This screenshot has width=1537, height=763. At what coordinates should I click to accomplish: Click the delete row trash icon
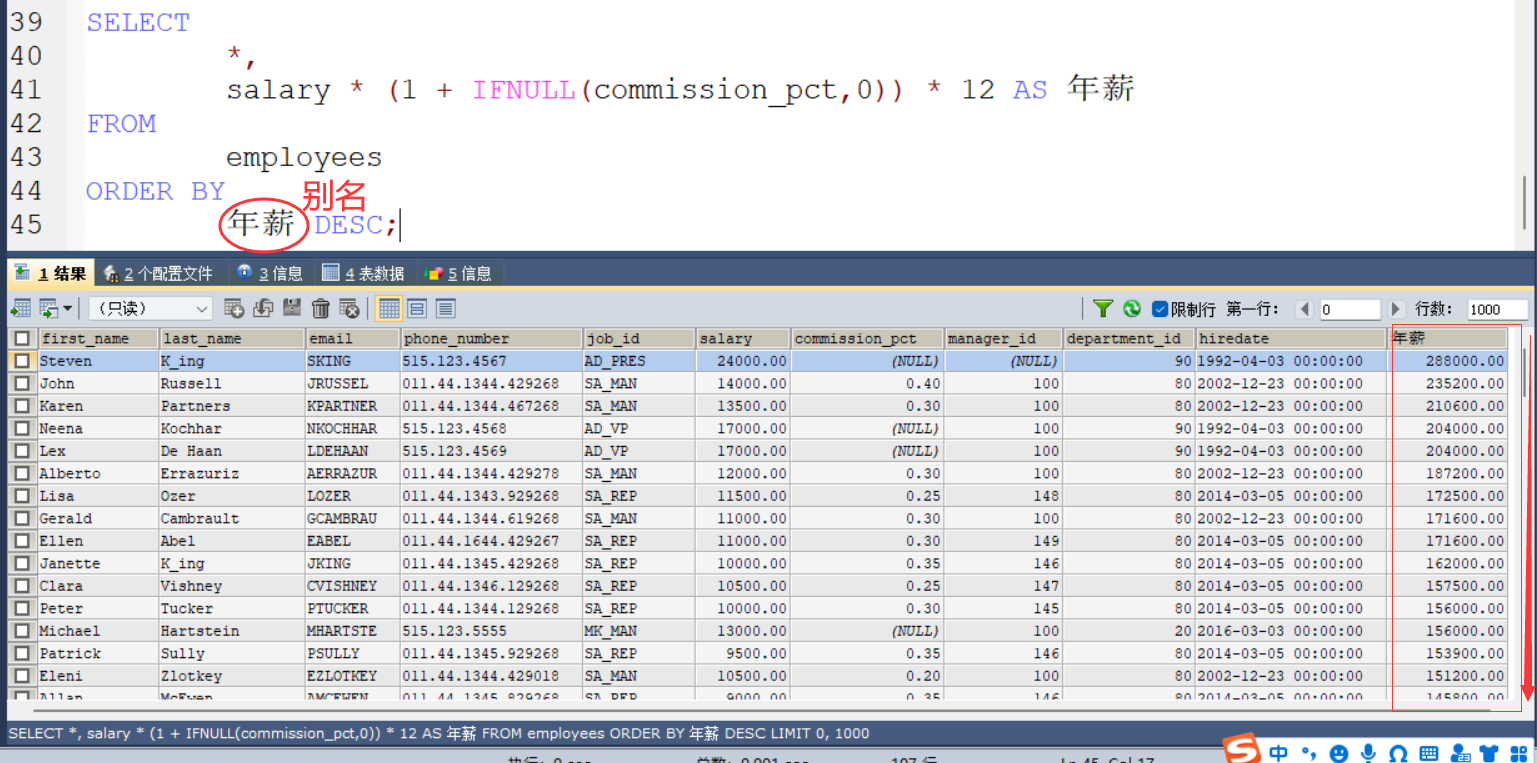click(321, 308)
